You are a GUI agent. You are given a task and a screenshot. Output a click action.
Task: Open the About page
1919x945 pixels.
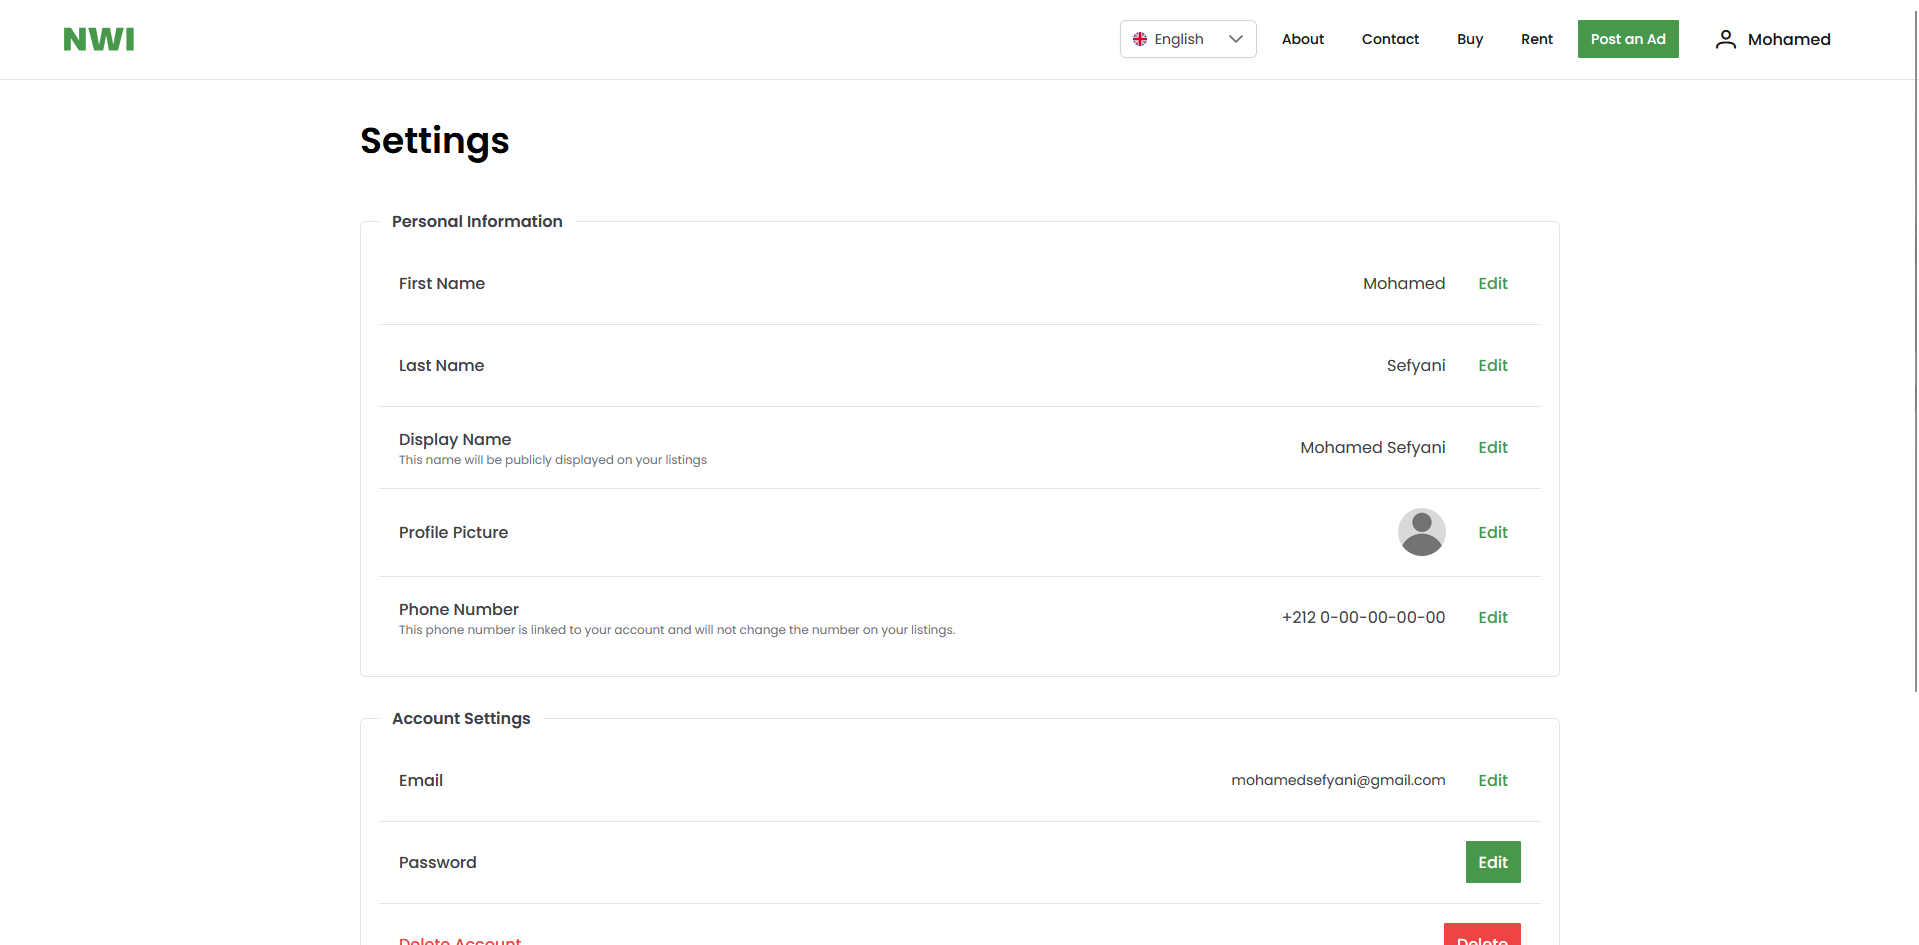[1302, 39]
